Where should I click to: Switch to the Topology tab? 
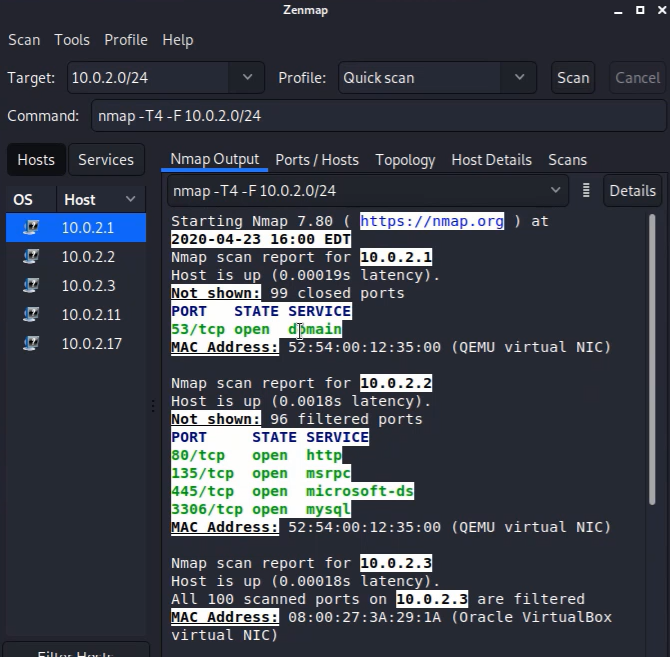pyautogui.click(x=405, y=160)
